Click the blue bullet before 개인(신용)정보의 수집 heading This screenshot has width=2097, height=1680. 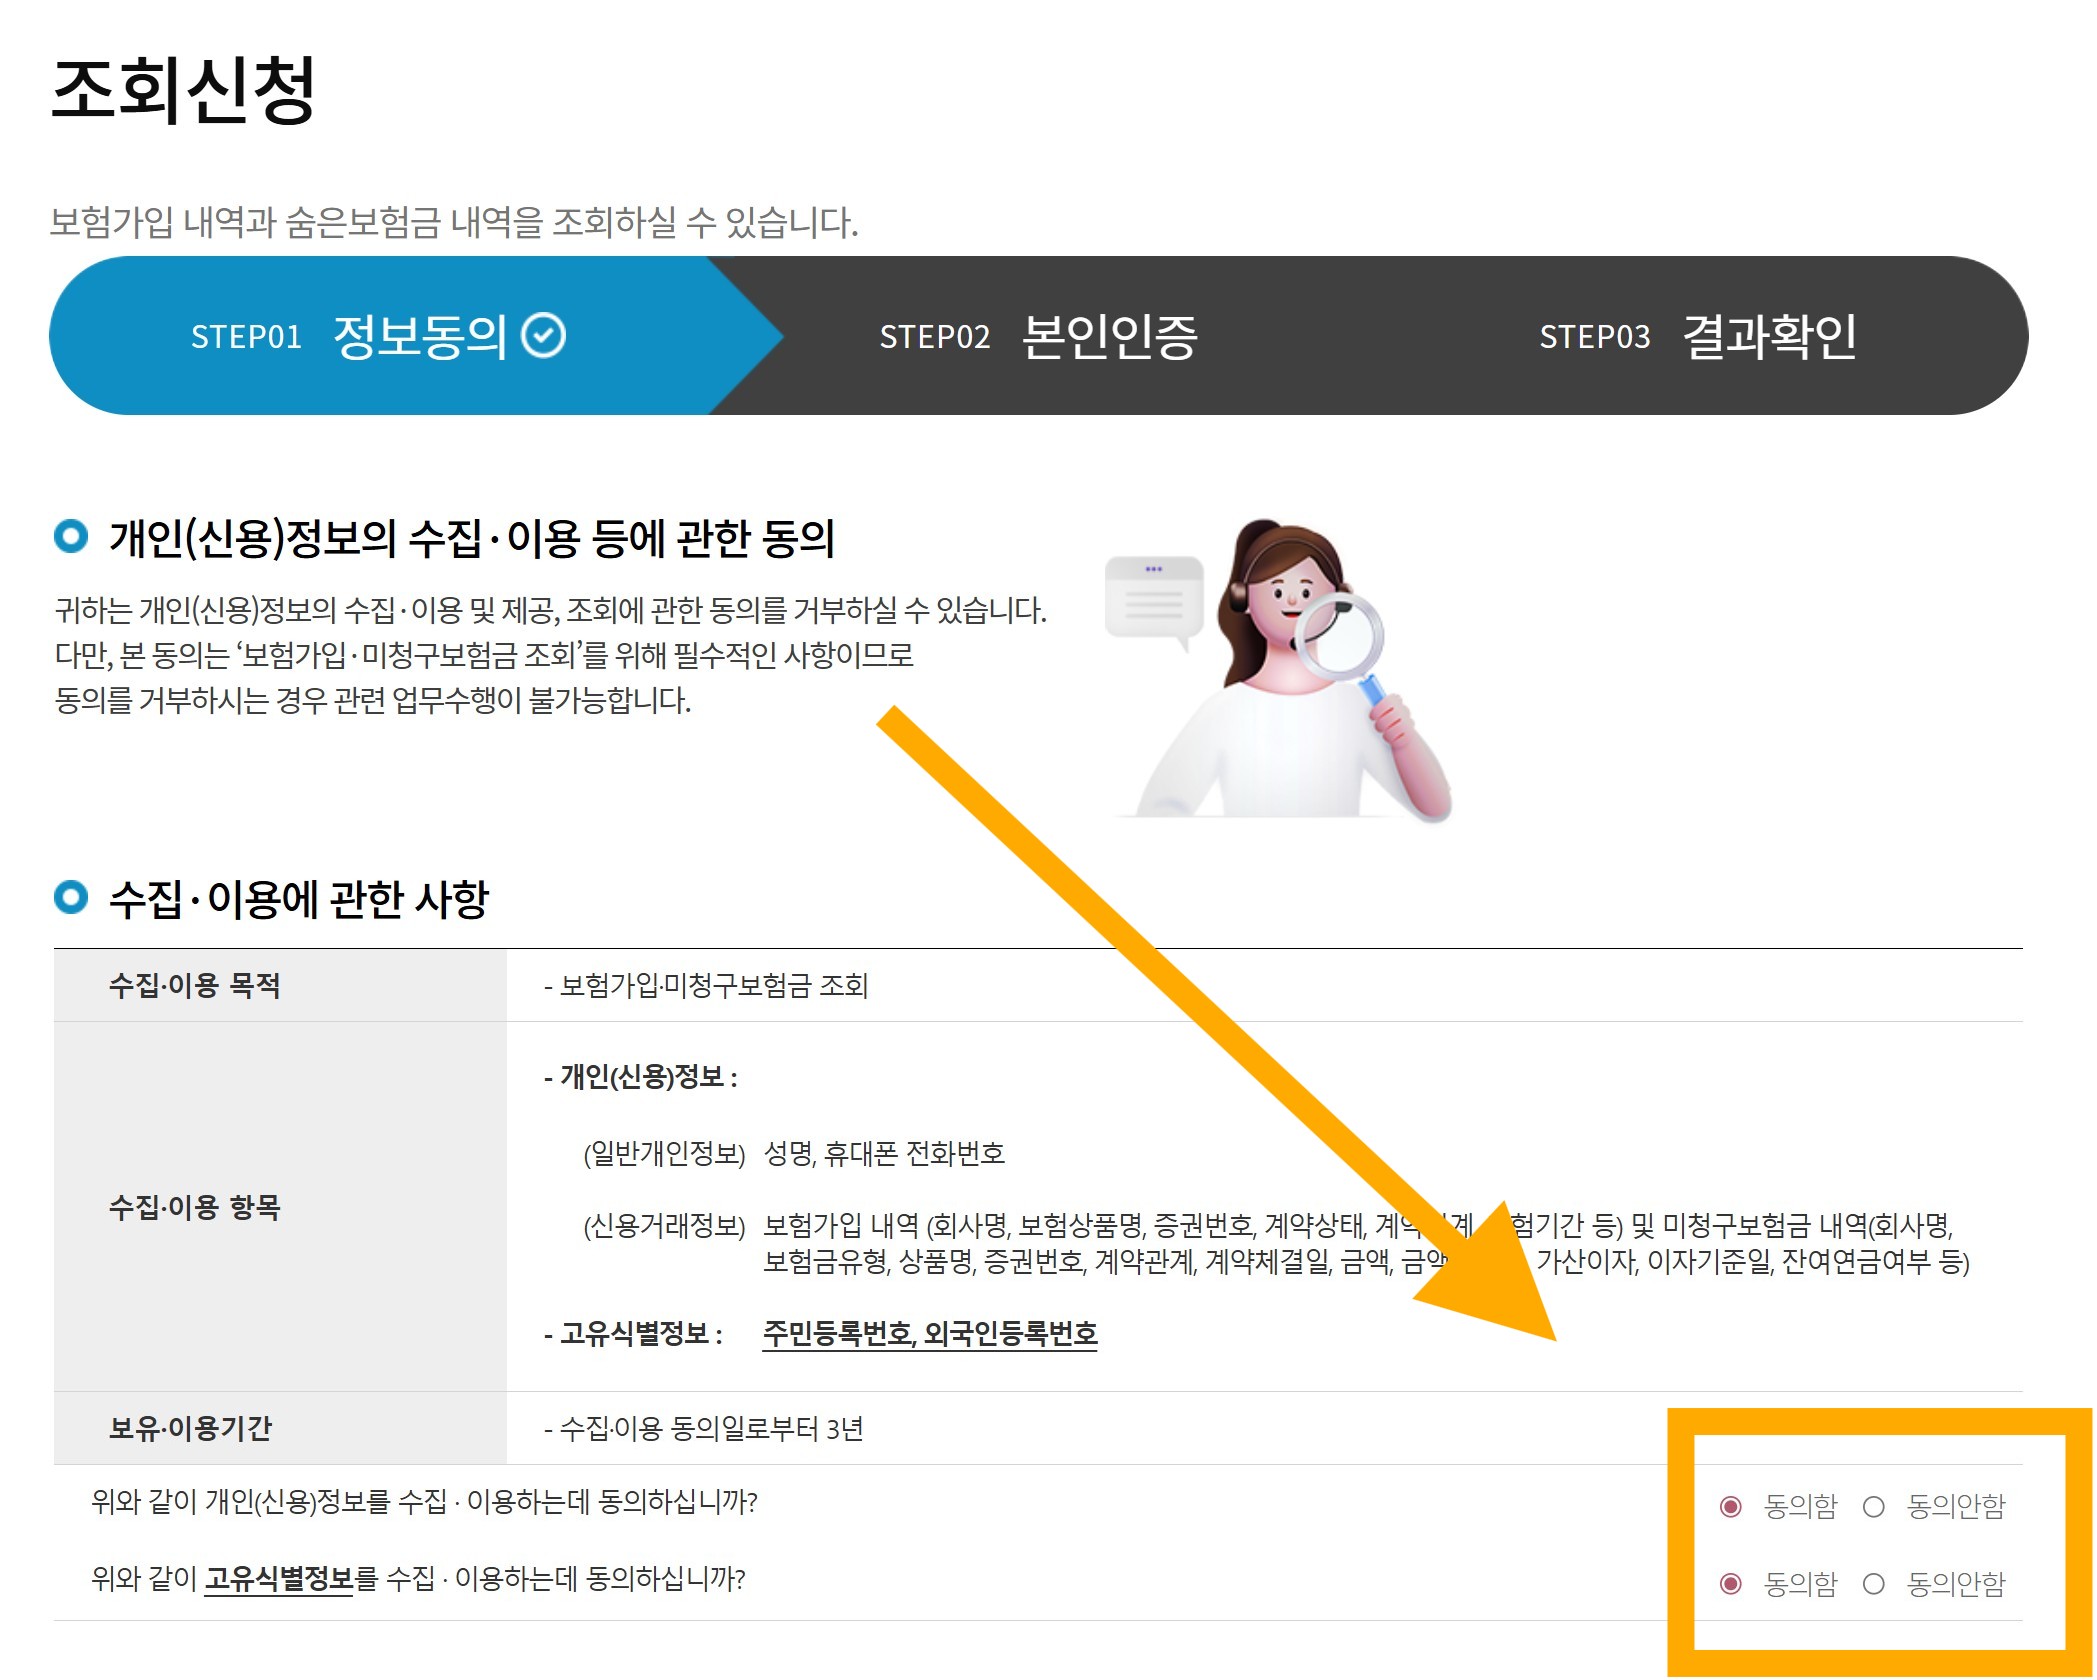tap(71, 536)
